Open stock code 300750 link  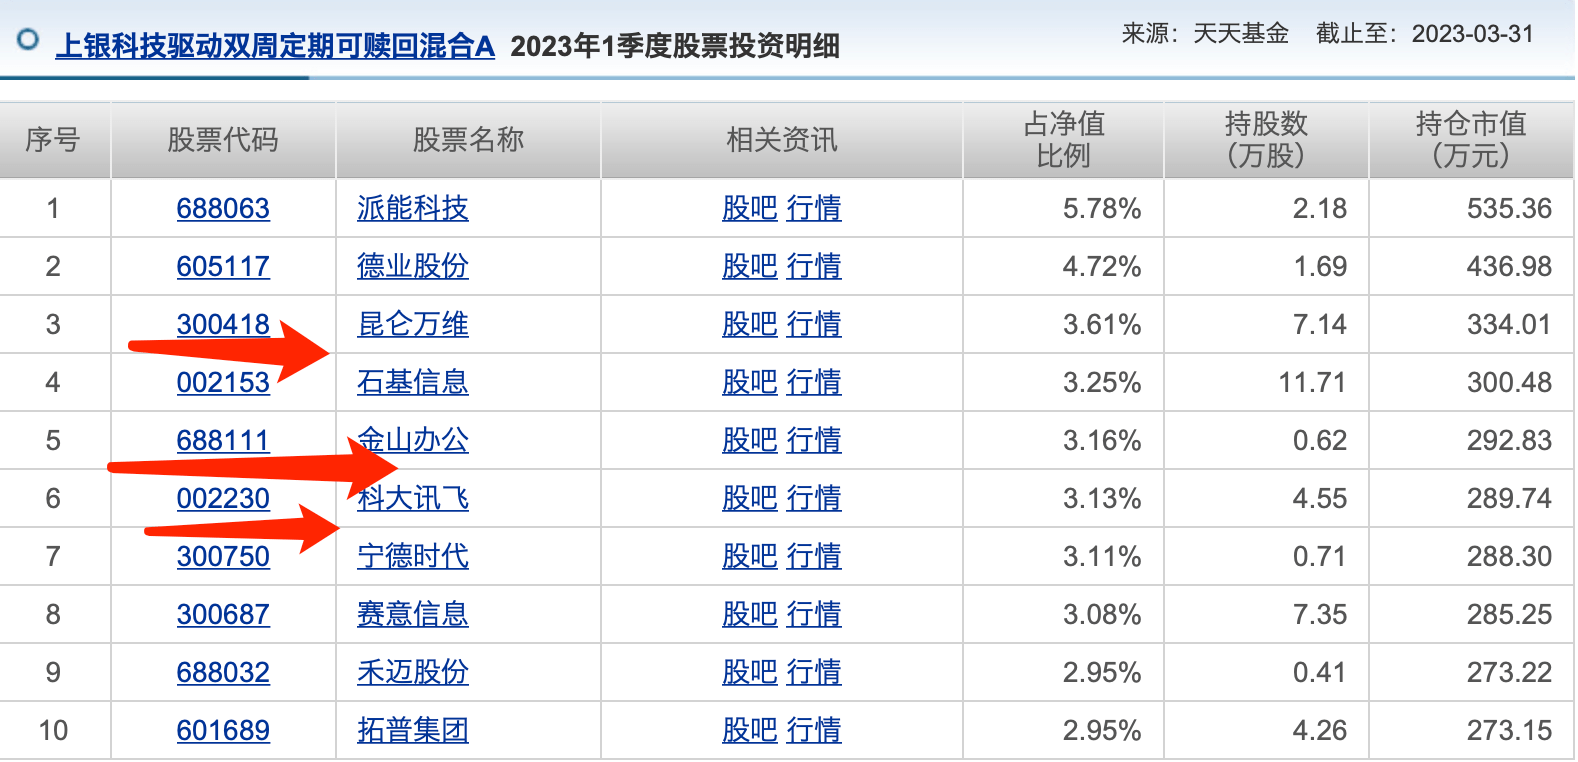pyautogui.click(x=223, y=557)
